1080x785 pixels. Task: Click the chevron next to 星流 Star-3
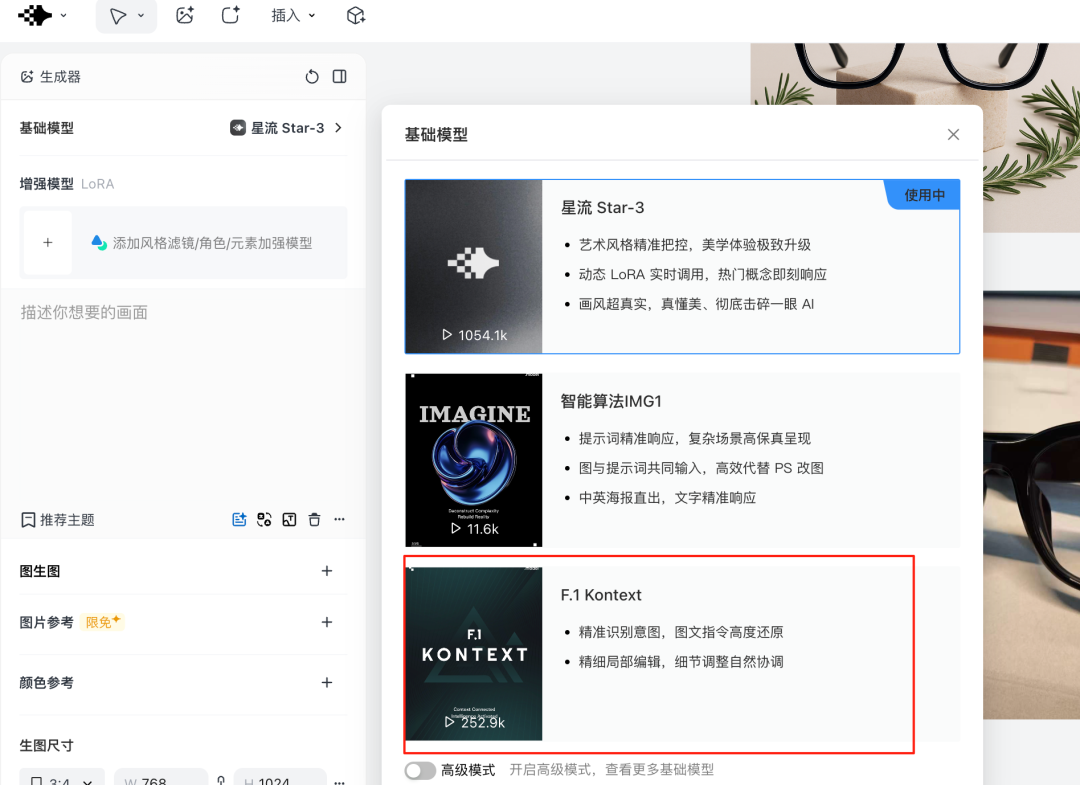(x=338, y=128)
